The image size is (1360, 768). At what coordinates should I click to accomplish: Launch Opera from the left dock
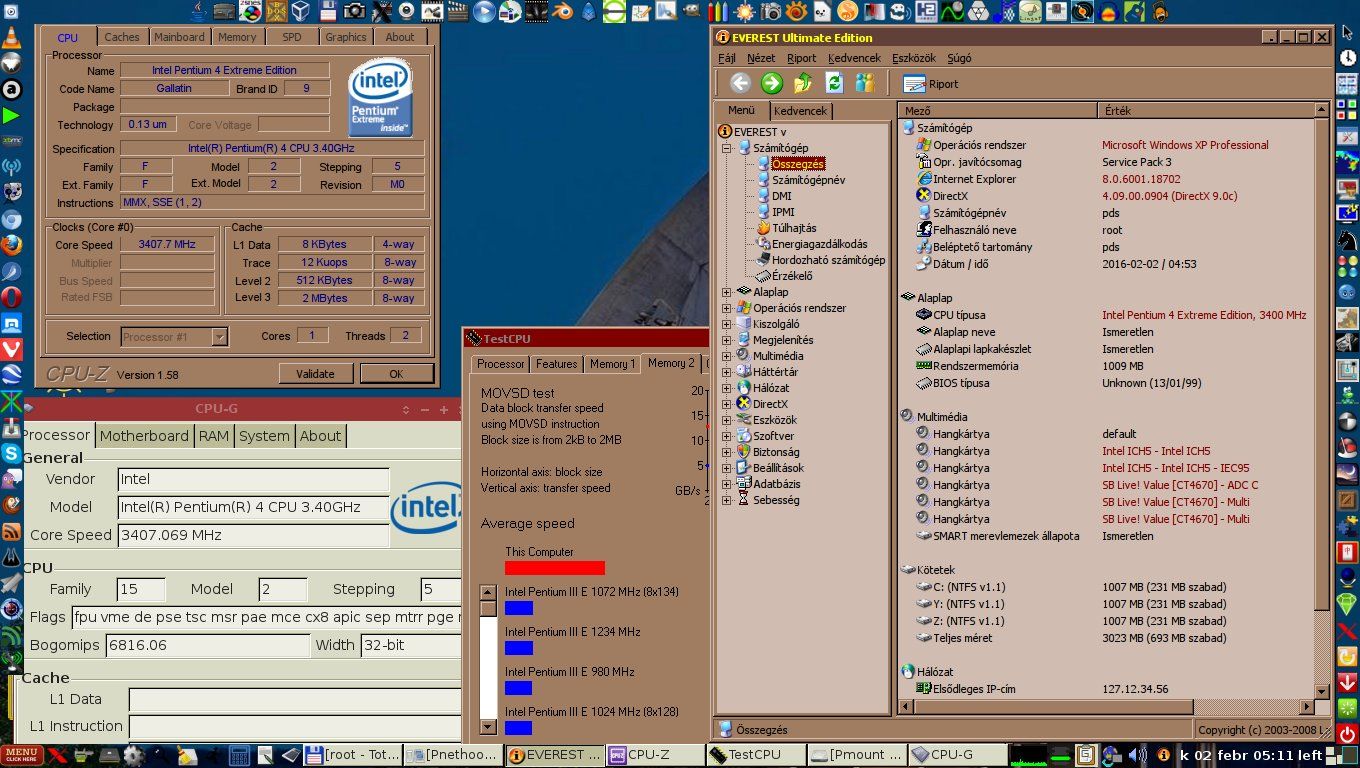11,297
